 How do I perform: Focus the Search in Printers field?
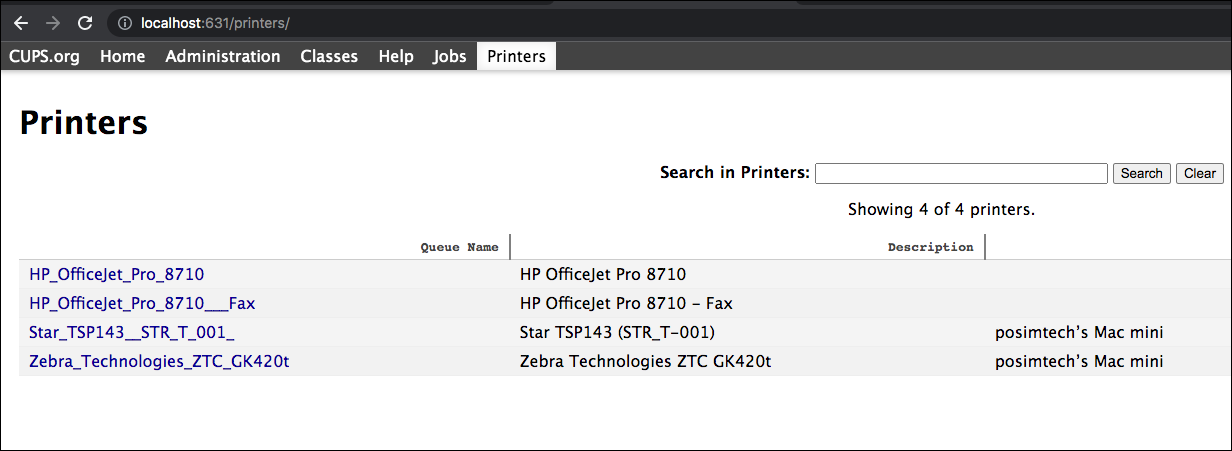[961, 173]
